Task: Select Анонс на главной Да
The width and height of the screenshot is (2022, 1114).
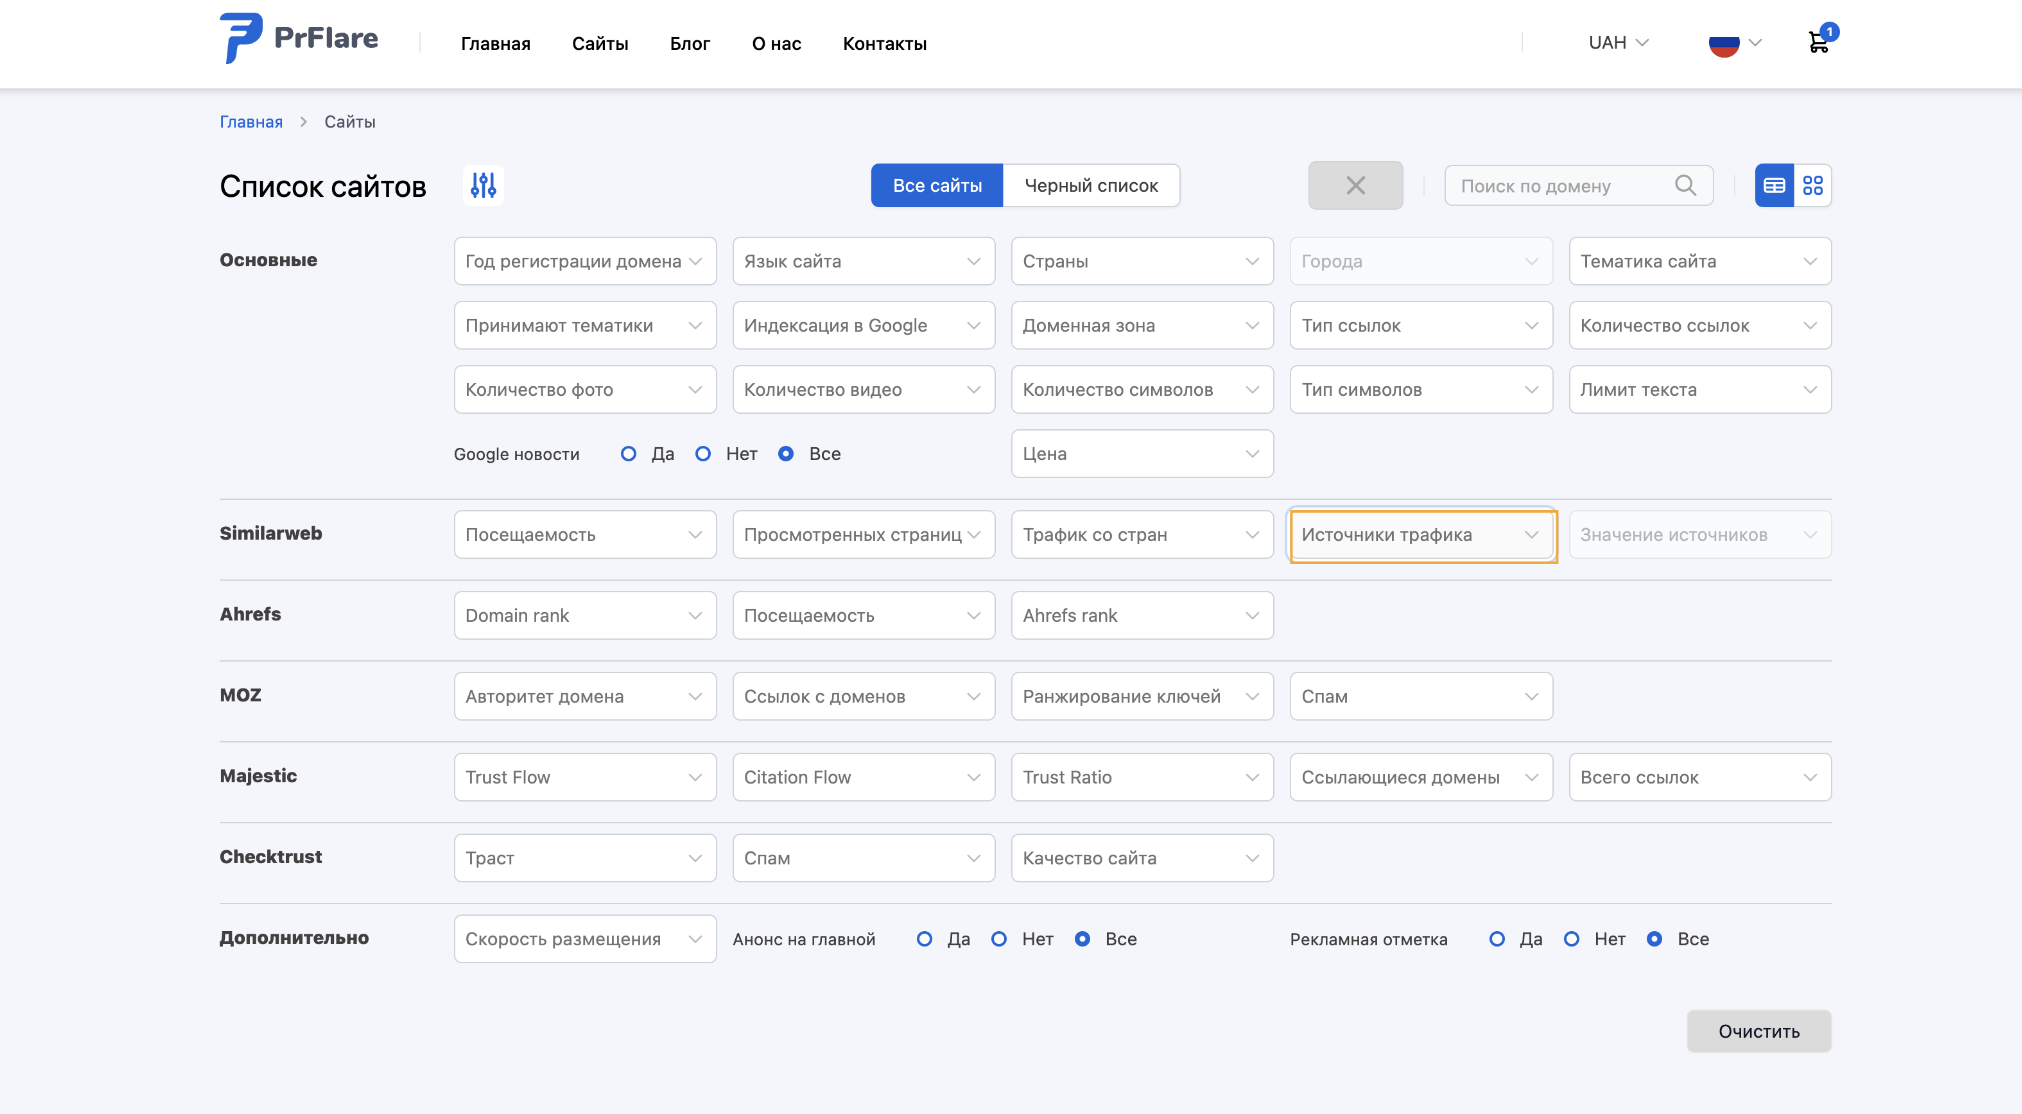Action: (924, 939)
